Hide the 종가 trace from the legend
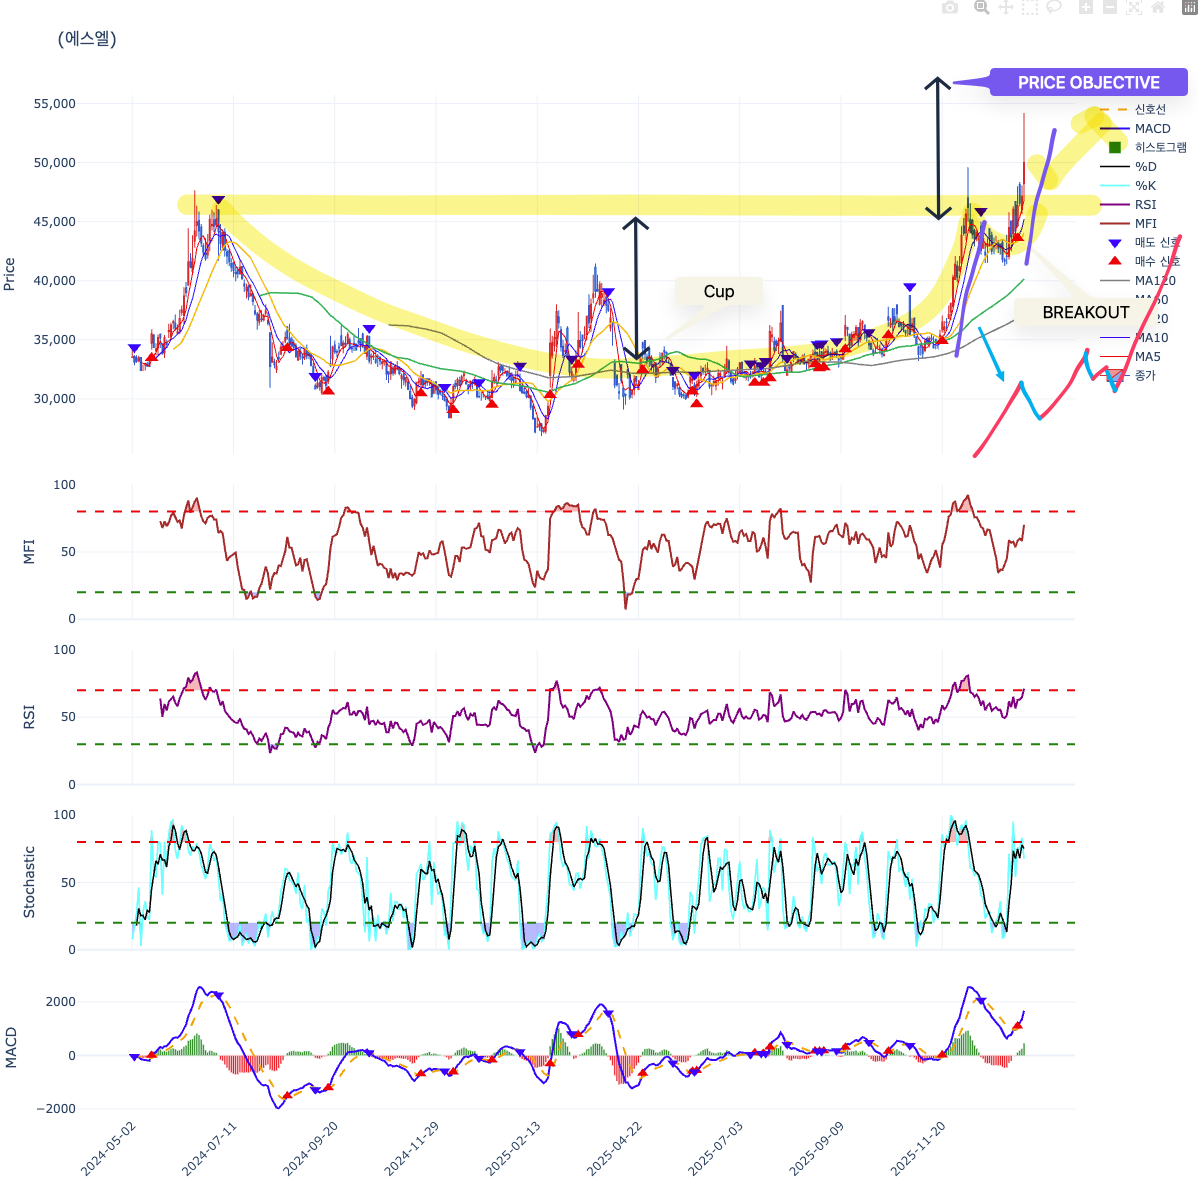The width and height of the screenshot is (1198, 1185). coord(1144,375)
